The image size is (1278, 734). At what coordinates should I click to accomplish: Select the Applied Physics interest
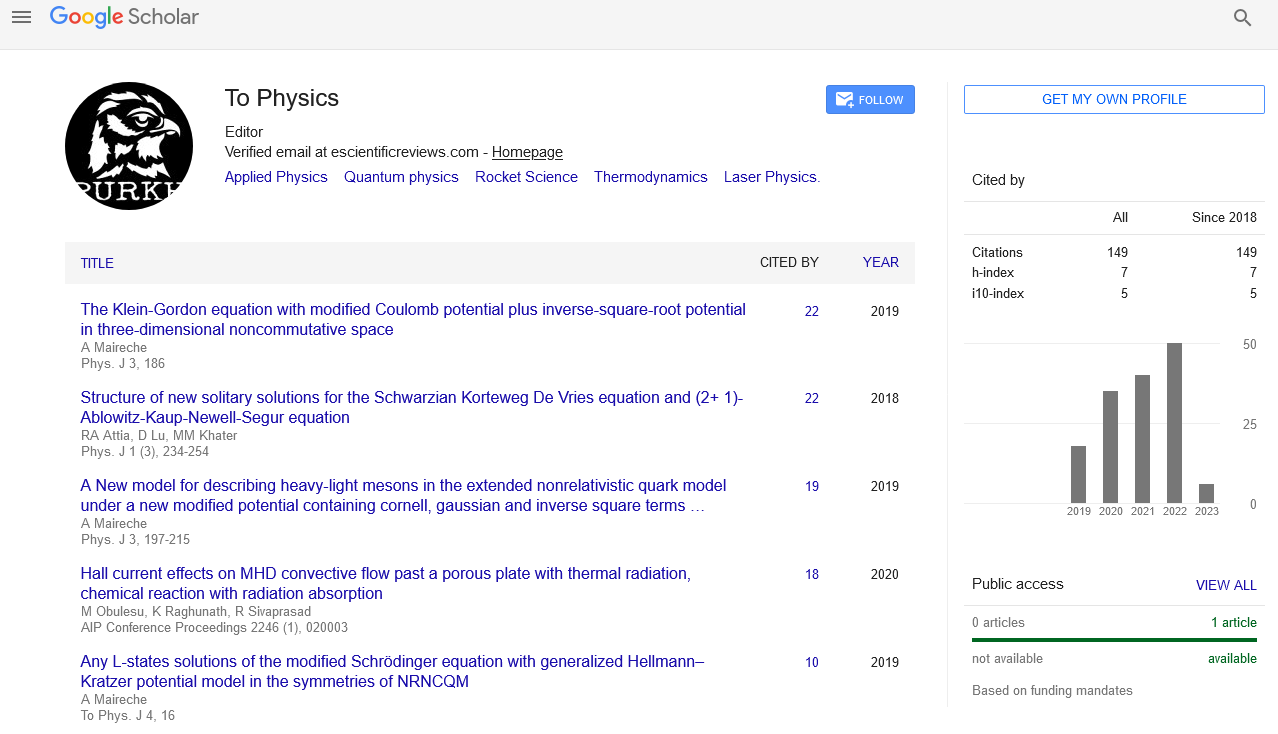pos(276,177)
